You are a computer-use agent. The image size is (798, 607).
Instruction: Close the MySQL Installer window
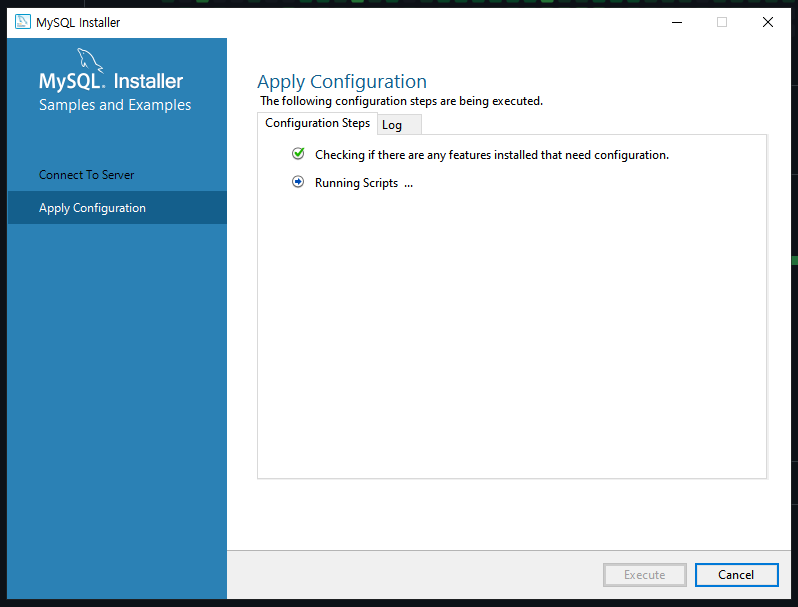[767, 22]
